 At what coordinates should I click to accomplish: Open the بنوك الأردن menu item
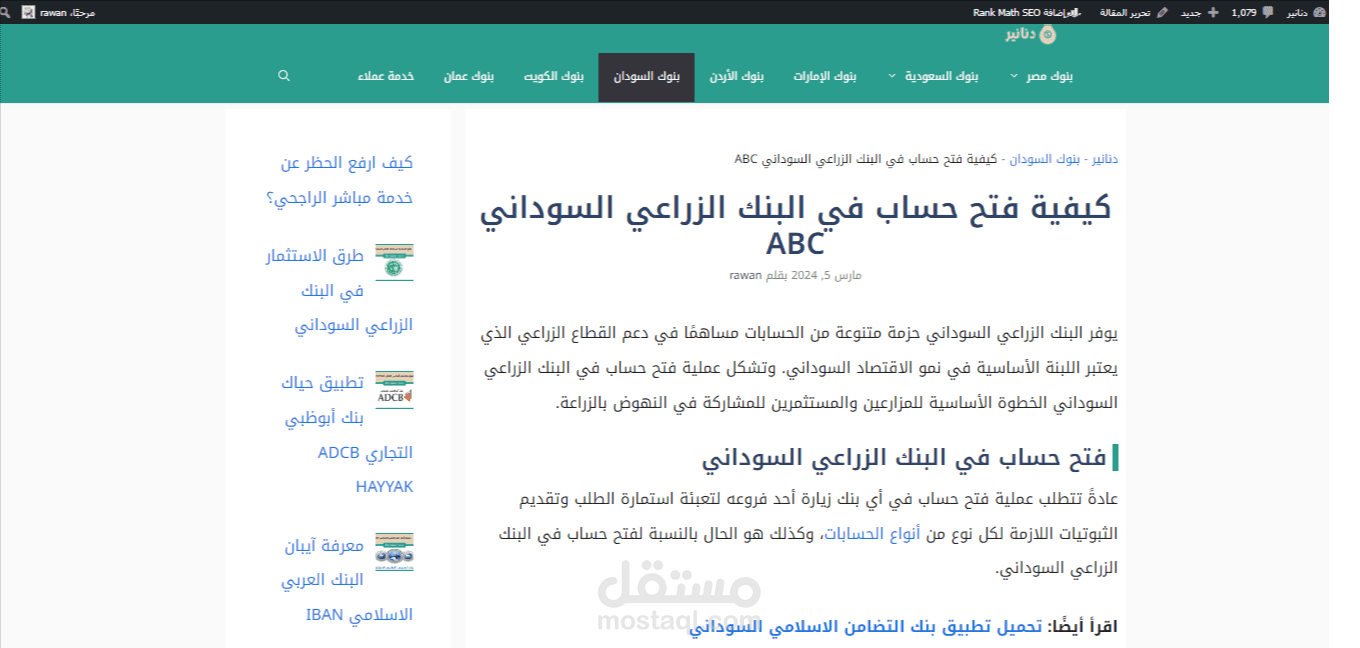click(737, 76)
